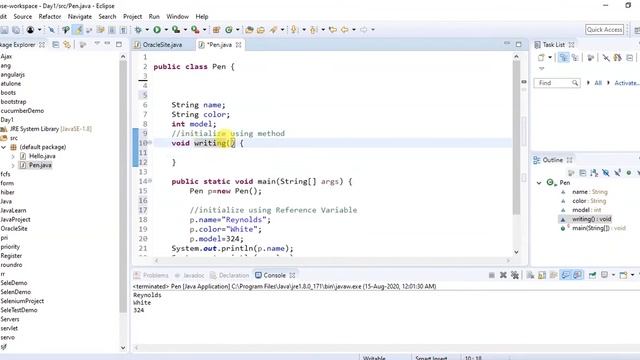
Task: Open the New Java Class dropdown arrow
Action: (238, 30)
